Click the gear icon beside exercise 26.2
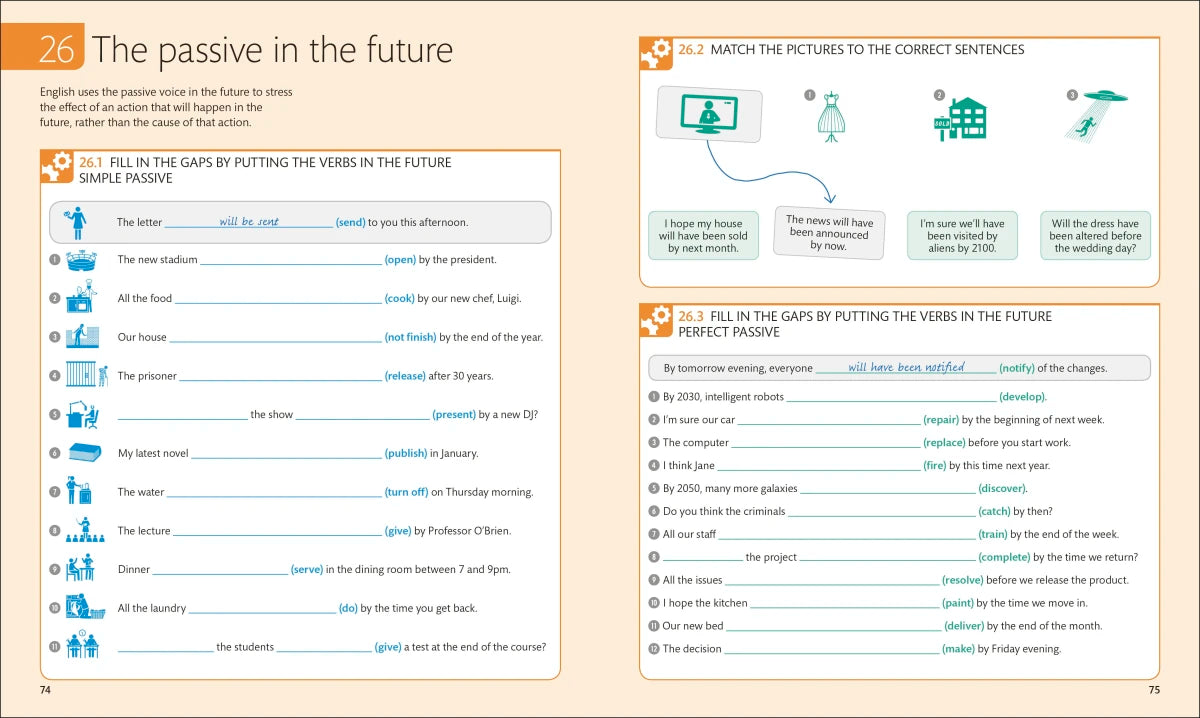 click(x=656, y=54)
